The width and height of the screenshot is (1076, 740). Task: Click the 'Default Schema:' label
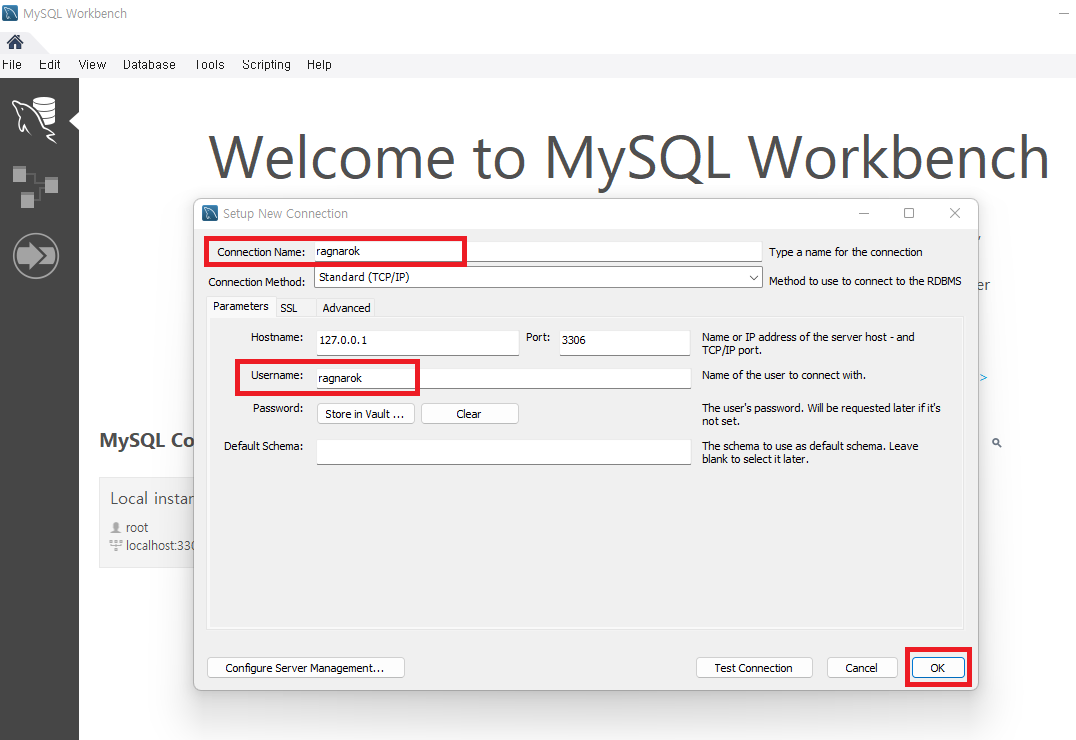click(264, 446)
